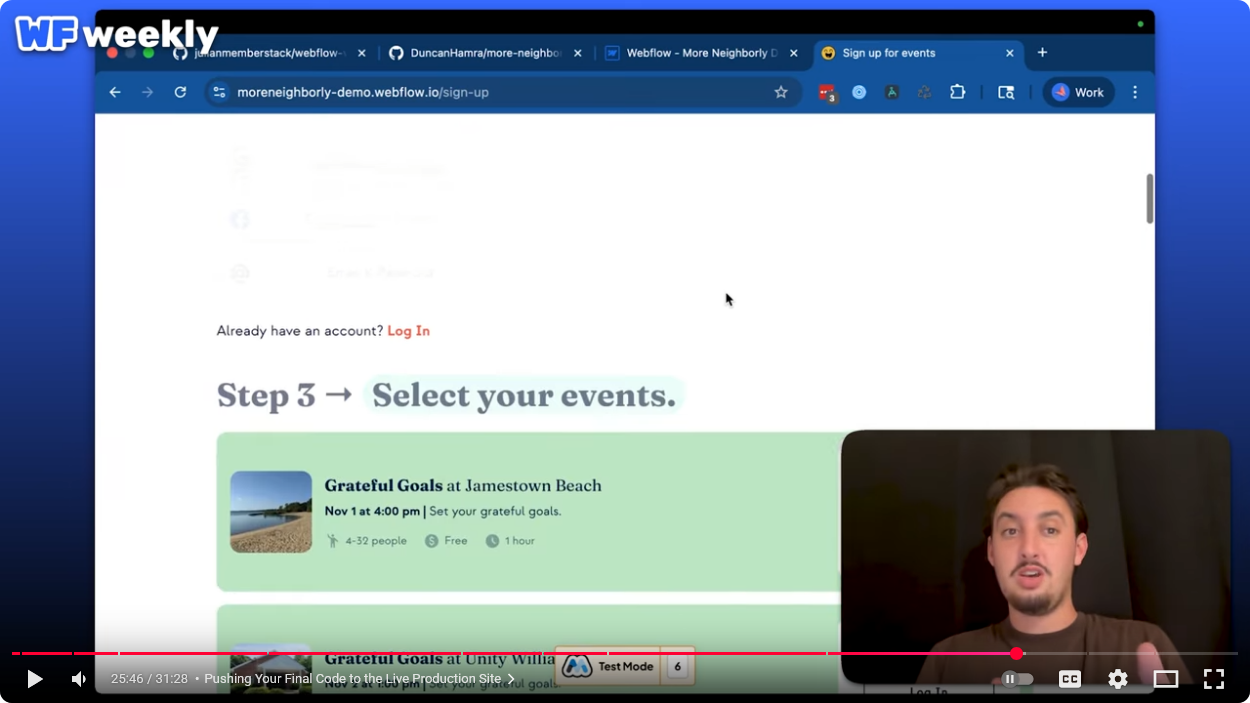Click the dark green extension icon
Viewport: 1250px width, 703px height.
tap(892, 92)
